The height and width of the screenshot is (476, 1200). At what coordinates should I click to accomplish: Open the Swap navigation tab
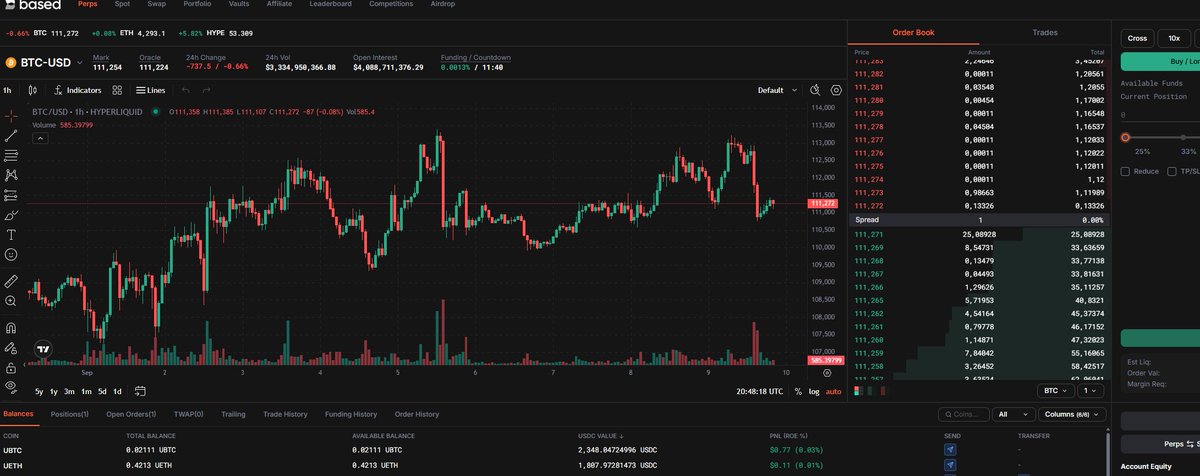point(156,4)
